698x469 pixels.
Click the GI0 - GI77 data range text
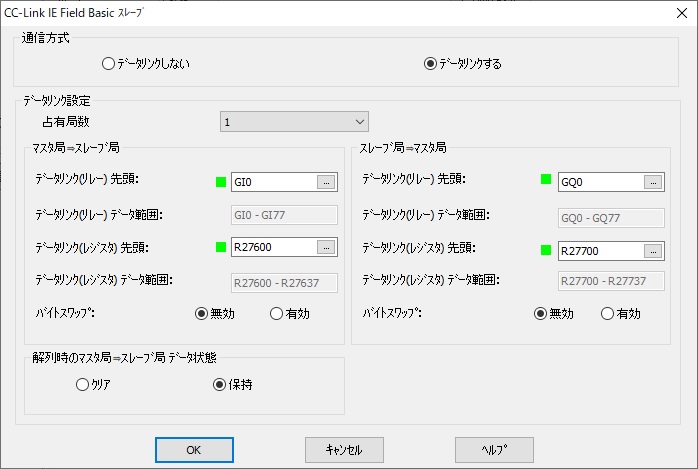click(260, 215)
